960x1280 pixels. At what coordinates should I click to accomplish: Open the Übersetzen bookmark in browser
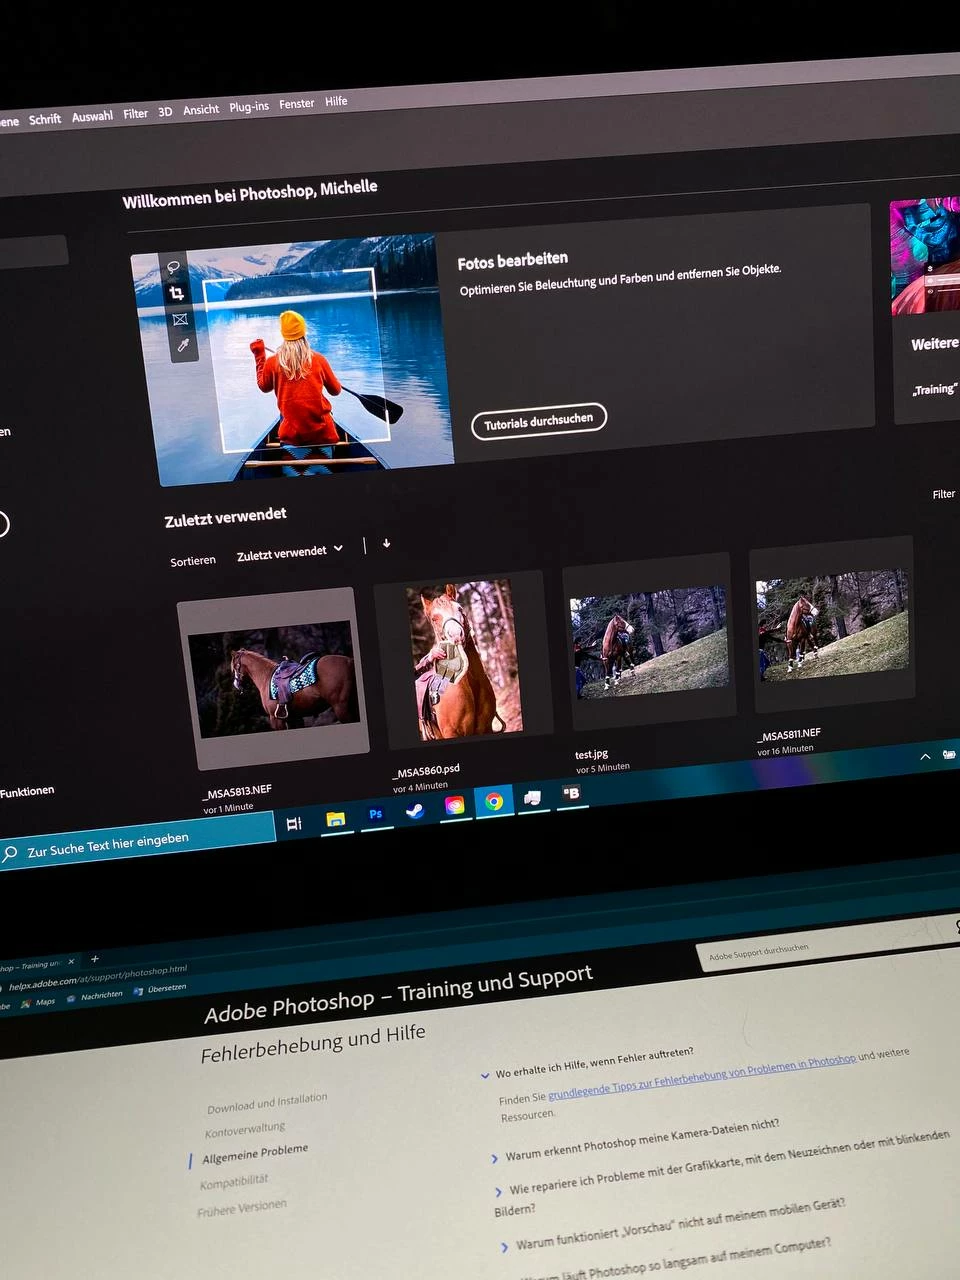[160, 989]
